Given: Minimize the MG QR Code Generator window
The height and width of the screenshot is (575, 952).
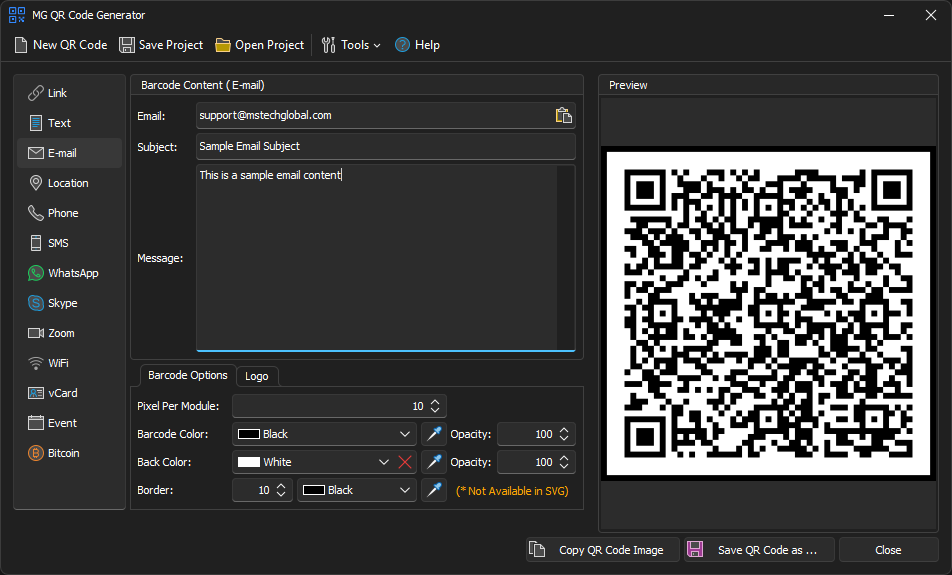Looking at the screenshot, I should coord(889,15).
